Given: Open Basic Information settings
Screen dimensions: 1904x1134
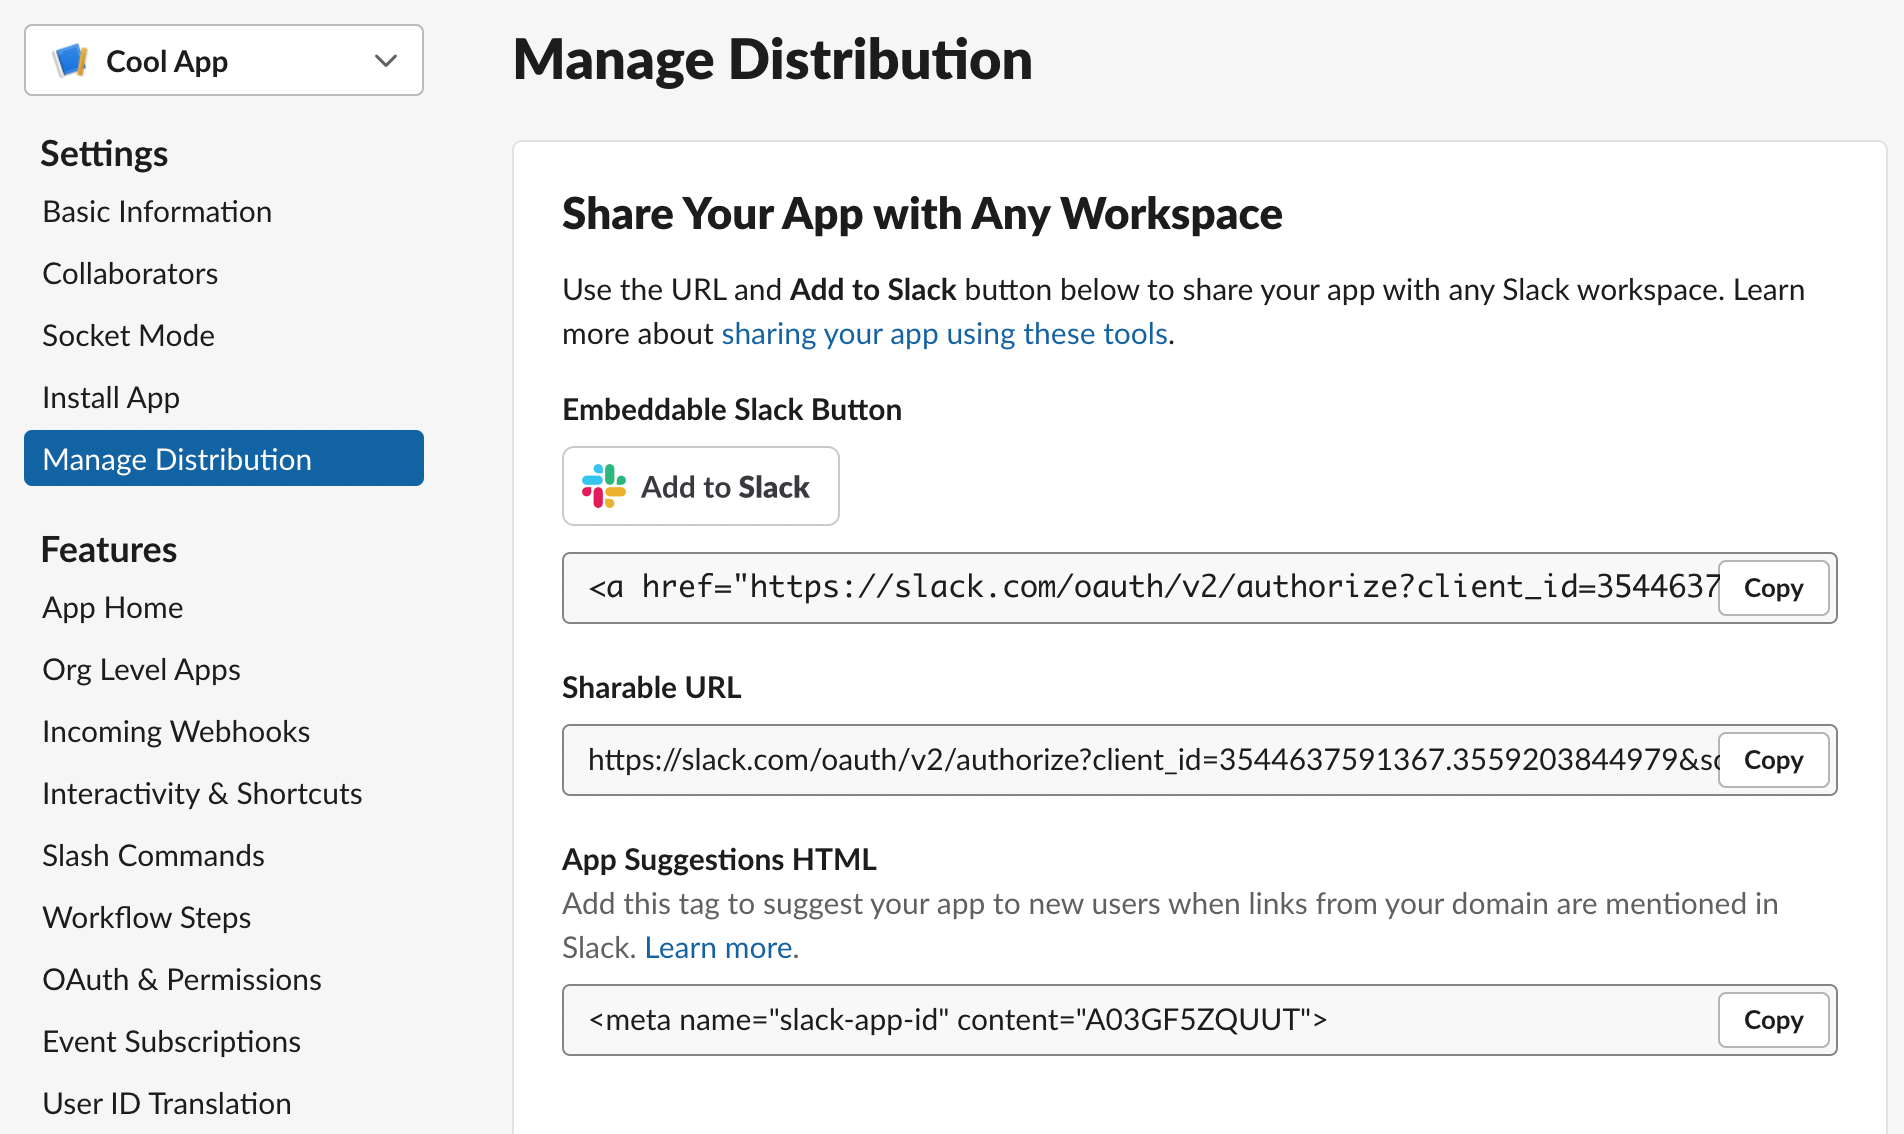Looking at the screenshot, I should (157, 211).
